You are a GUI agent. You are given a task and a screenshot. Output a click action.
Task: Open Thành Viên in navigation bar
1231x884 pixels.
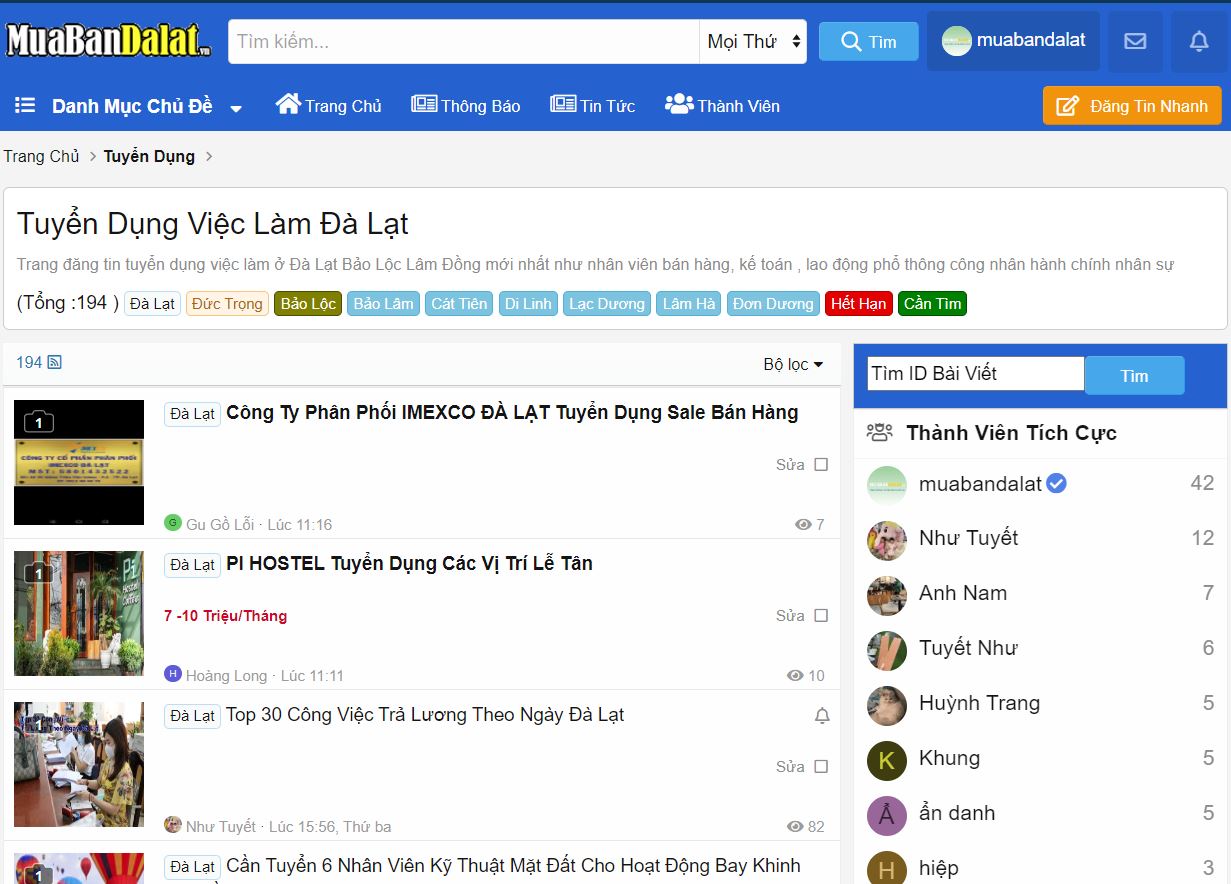722,105
